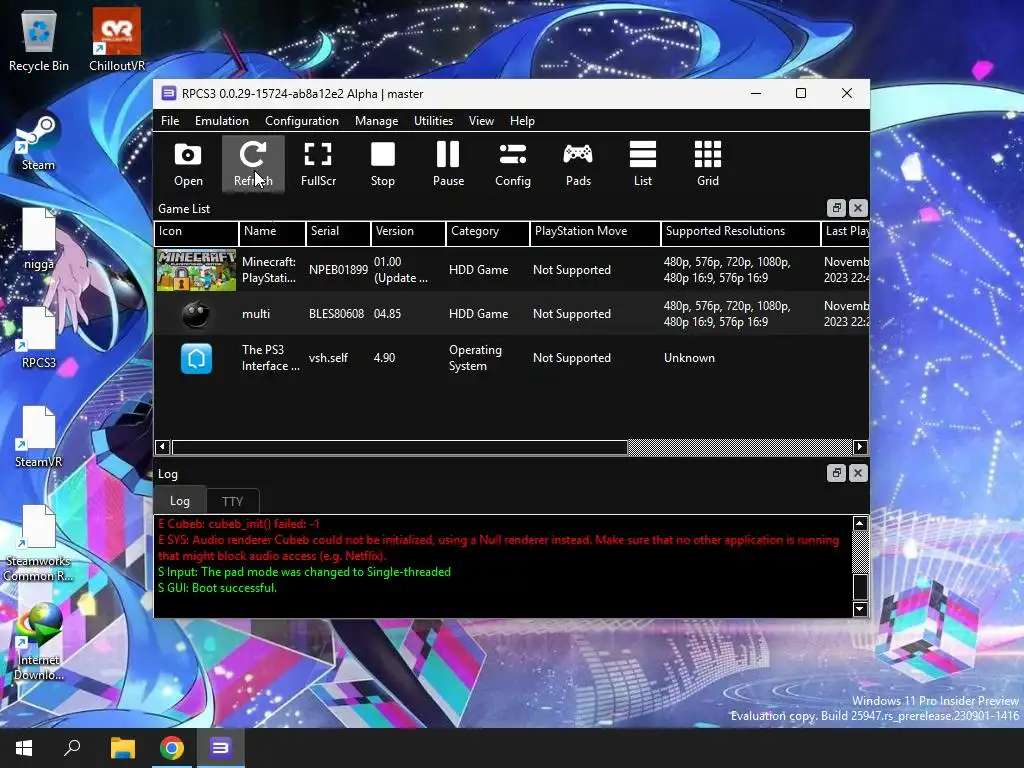The width and height of the screenshot is (1024, 768).
Task: Open the Config settings
Action: 513,164
